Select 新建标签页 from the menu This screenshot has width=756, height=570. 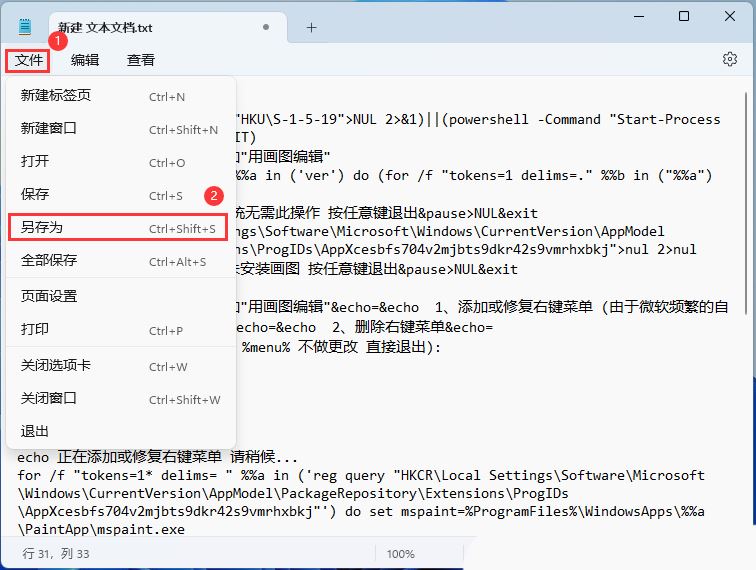point(121,95)
